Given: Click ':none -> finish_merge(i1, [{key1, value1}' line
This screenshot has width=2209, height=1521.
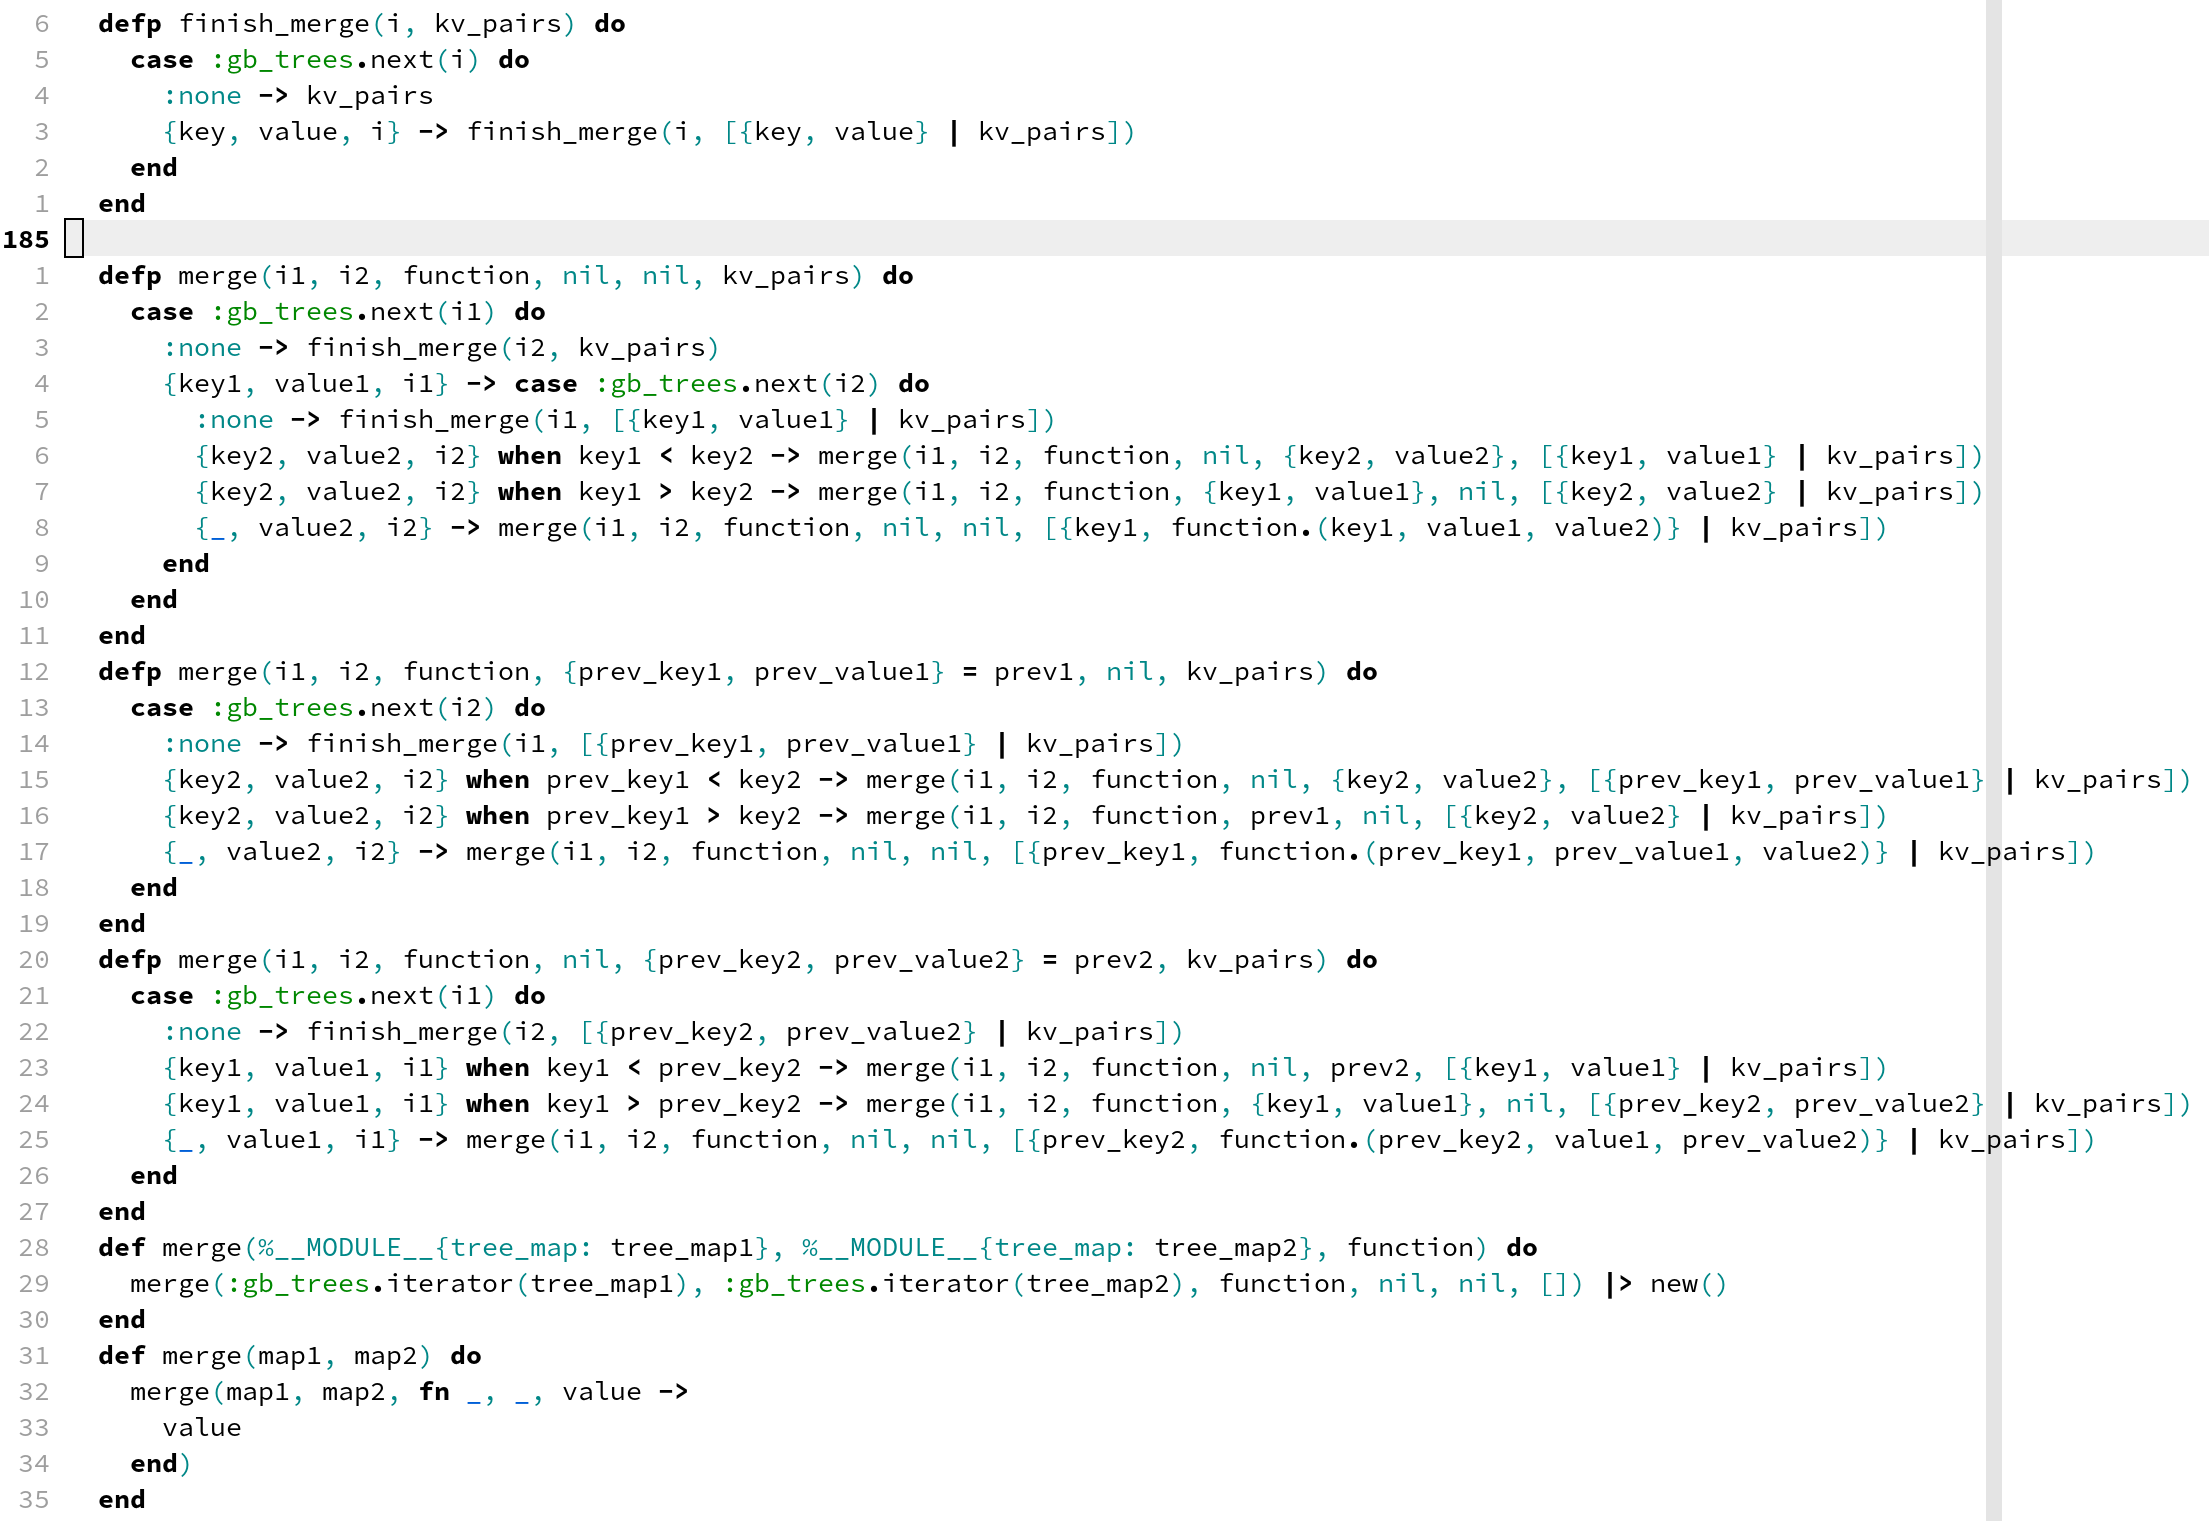Looking at the screenshot, I should point(522,420).
